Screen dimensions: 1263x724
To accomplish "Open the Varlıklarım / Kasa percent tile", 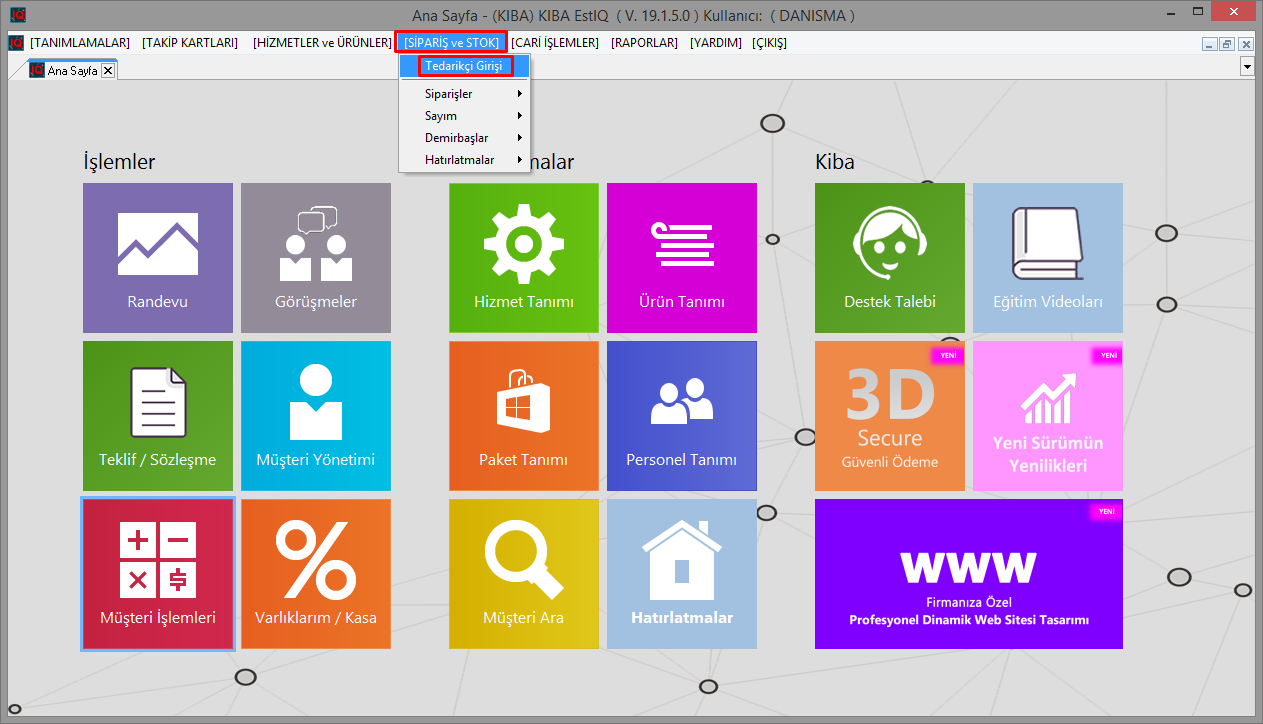I will pos(316,574).
